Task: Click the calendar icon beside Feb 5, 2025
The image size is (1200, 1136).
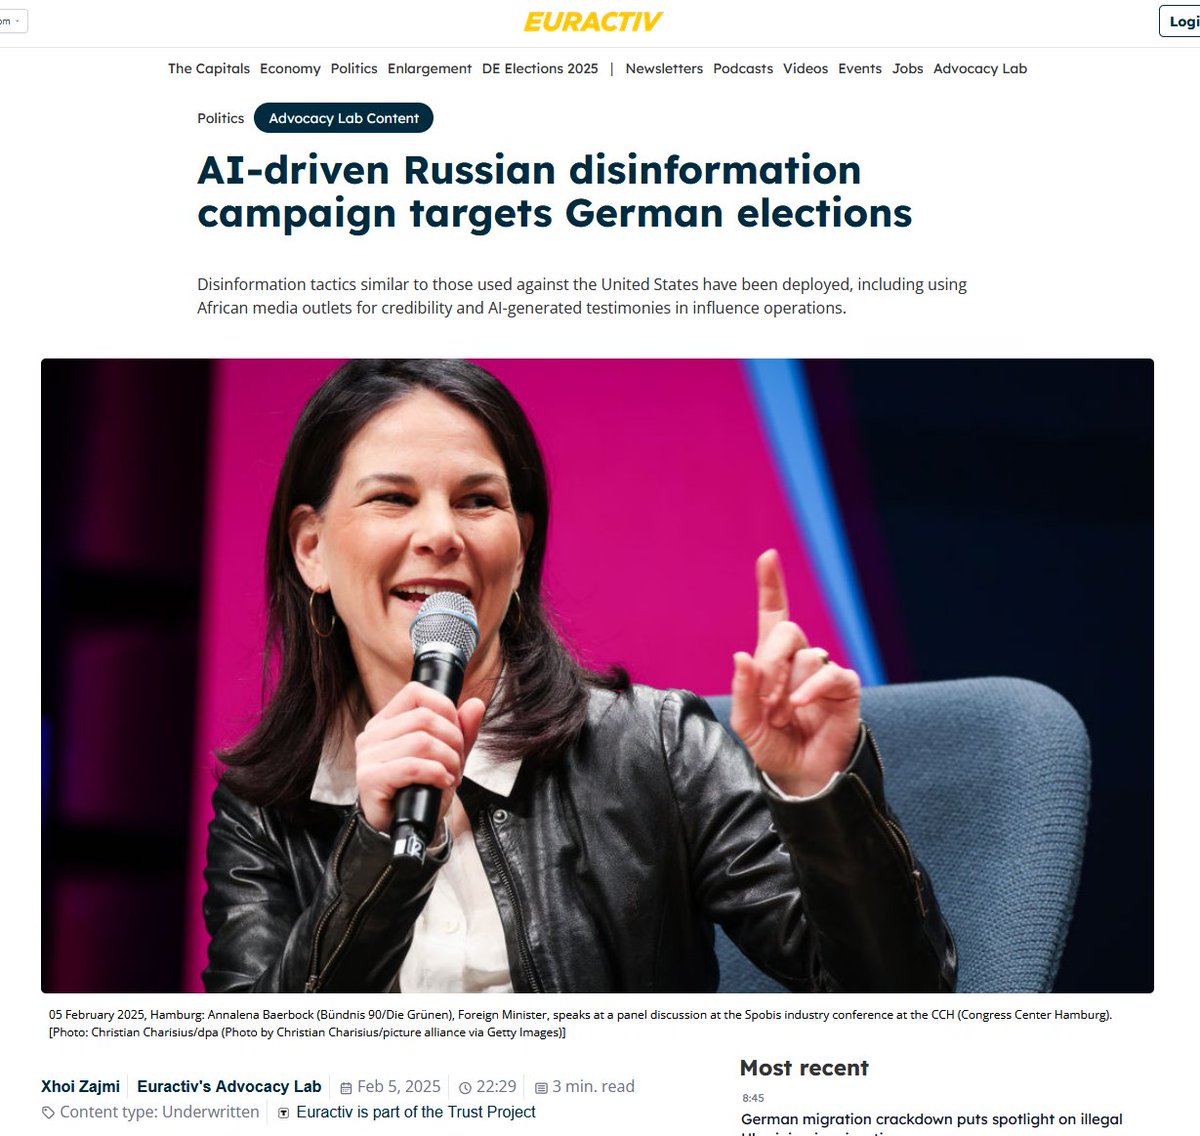Action: pos(346,1088)
